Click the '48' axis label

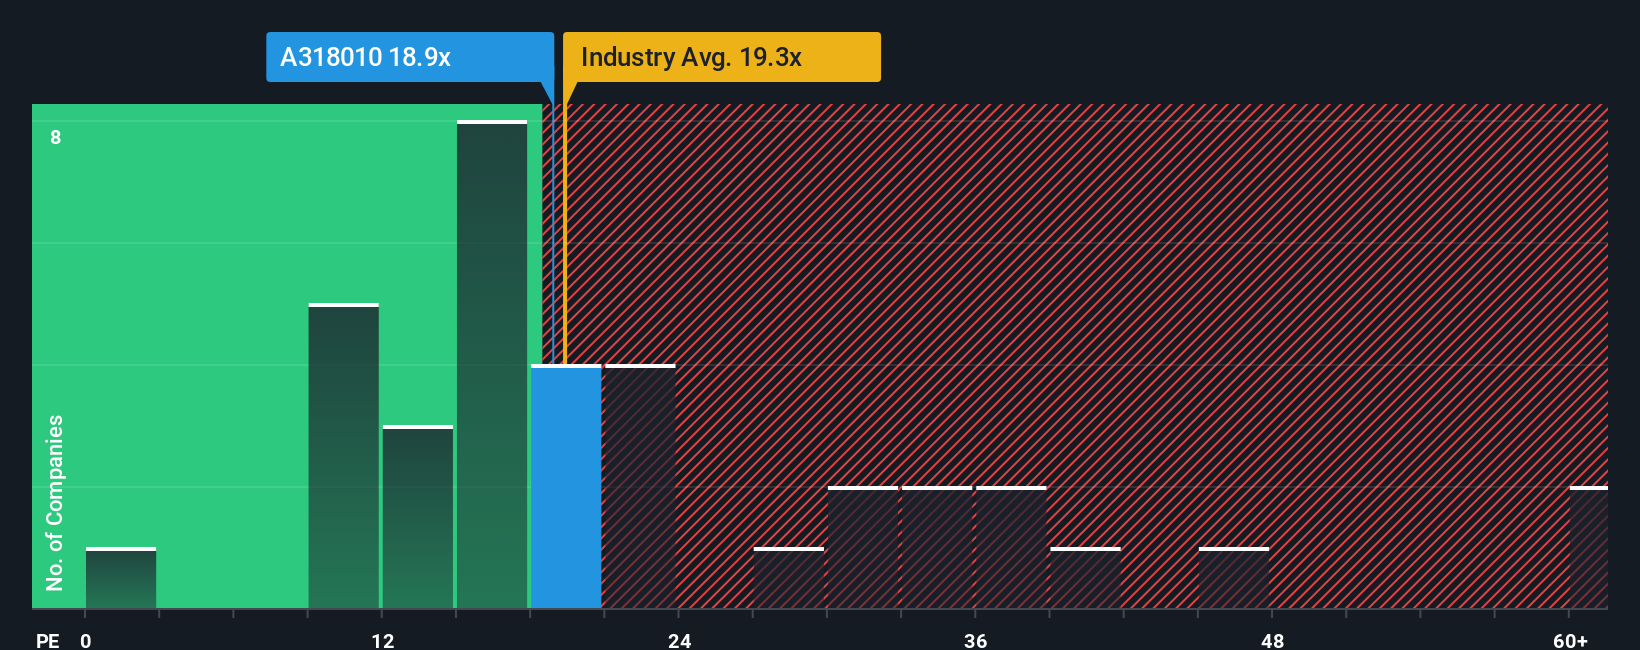tap(1272, 640)
